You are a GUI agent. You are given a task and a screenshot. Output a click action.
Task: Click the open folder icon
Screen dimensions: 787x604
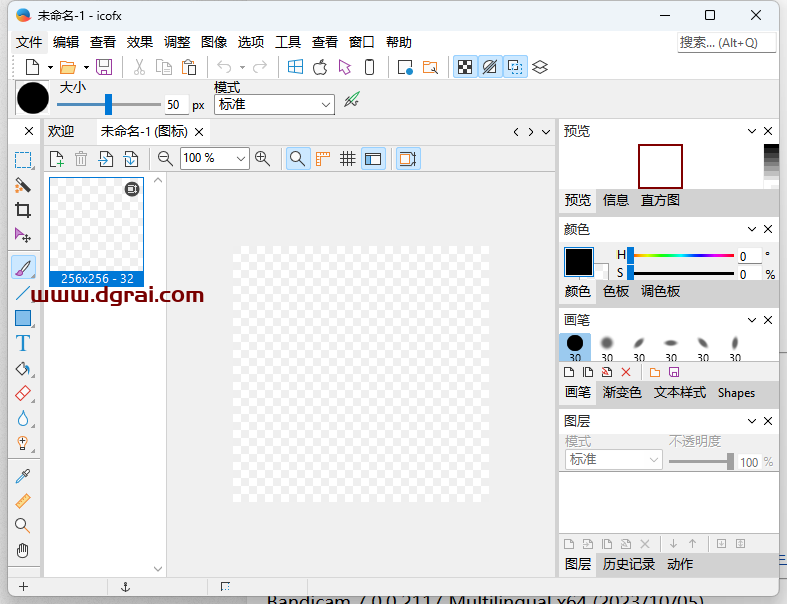[68, 67]
